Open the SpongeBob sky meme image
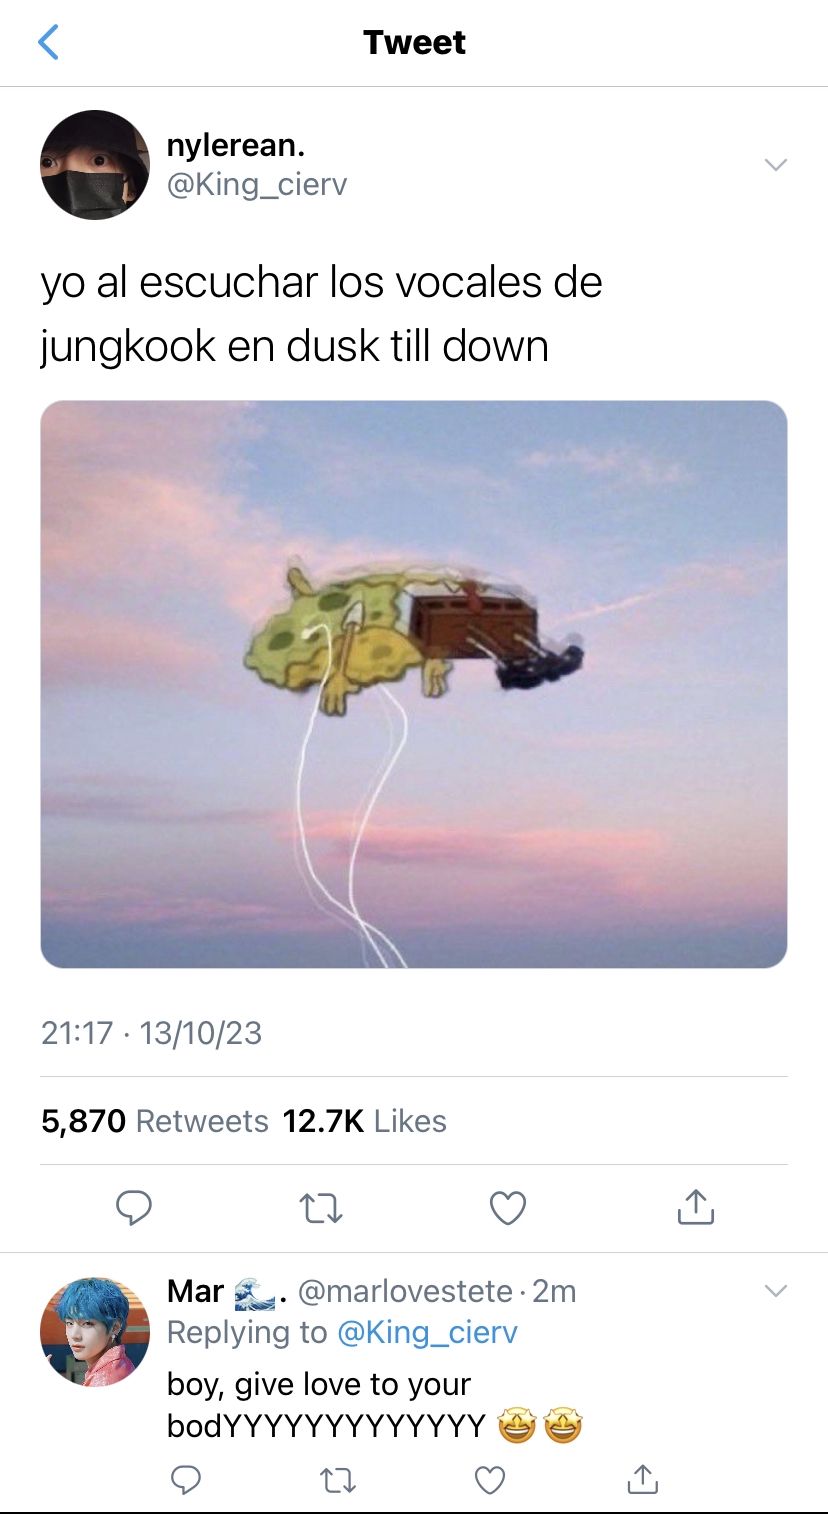This screenshot has width=828, height=1514. [x=414, y=684]
